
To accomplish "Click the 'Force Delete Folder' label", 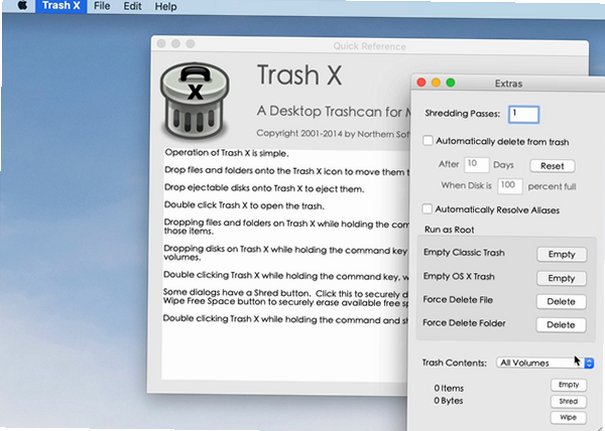I will pyautogui.click(x=464, y=323).
